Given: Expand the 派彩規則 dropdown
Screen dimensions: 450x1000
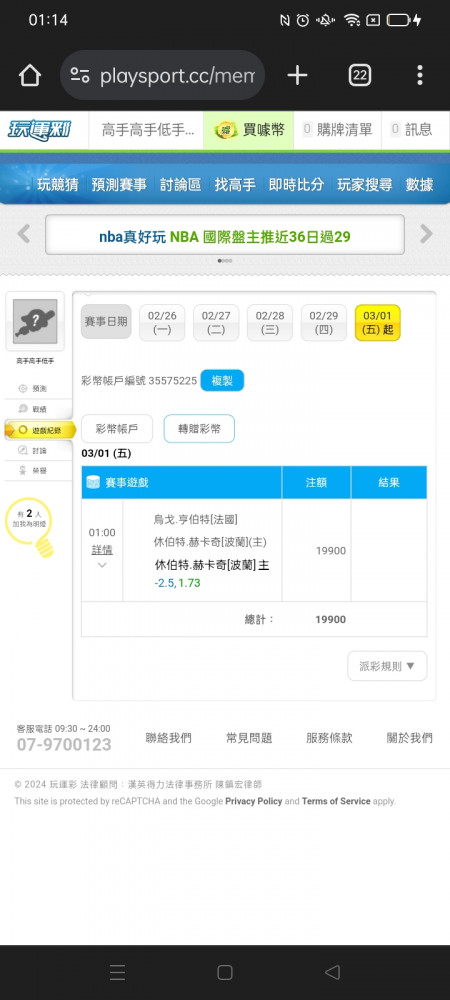Looking at the screenshot, I should point(387,666).
